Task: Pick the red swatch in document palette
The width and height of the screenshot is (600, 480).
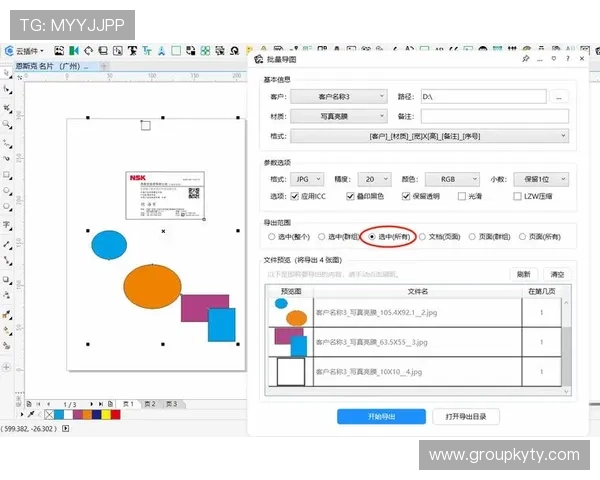Action: (x=116, y=415)
